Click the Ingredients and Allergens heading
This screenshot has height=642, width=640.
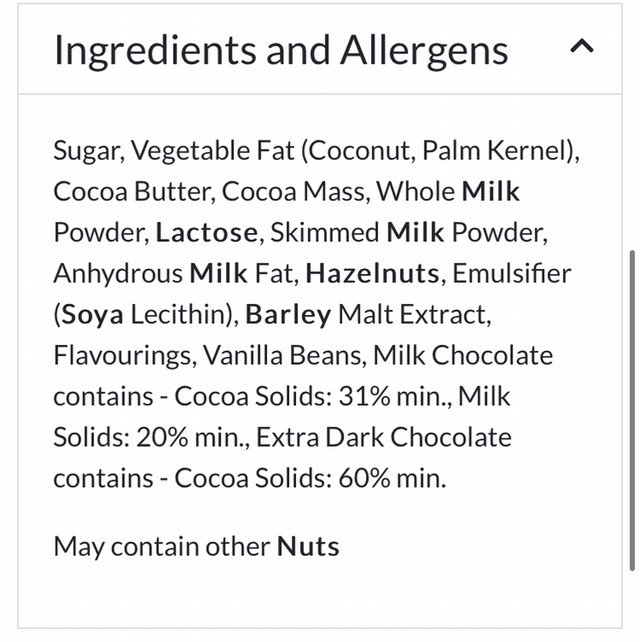(281, 50)
